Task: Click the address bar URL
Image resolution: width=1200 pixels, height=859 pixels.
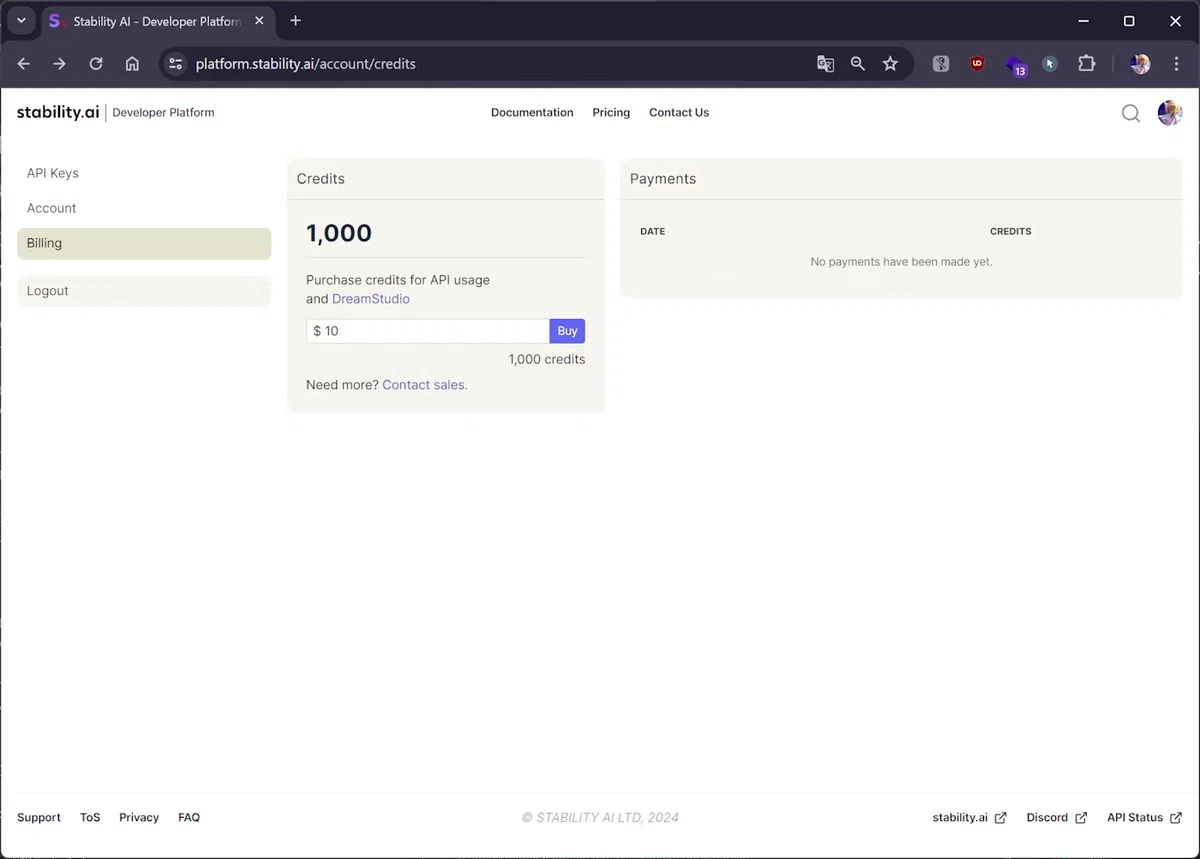Action: click(x=305, y=63)
